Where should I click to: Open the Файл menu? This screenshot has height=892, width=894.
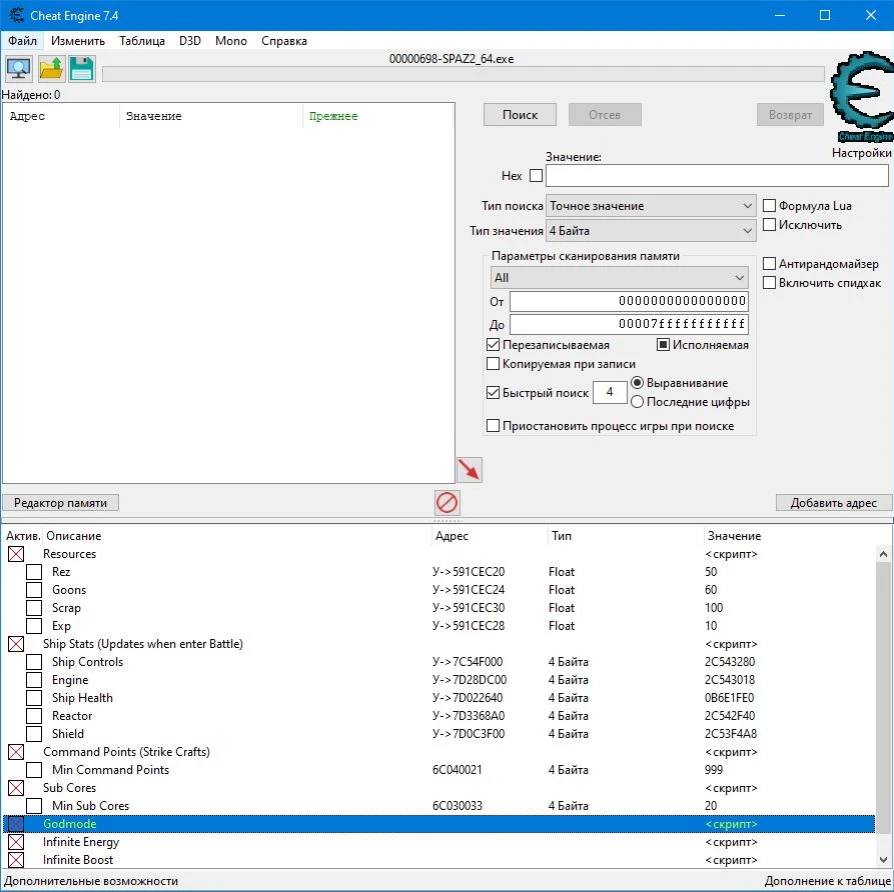tap(22, 41)
